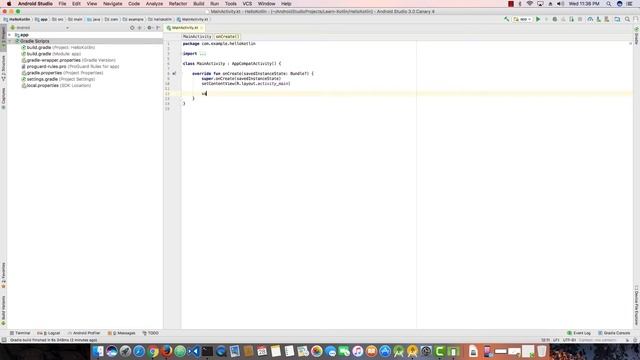Open the Event Log
The image size is (640, 360).
579,333
